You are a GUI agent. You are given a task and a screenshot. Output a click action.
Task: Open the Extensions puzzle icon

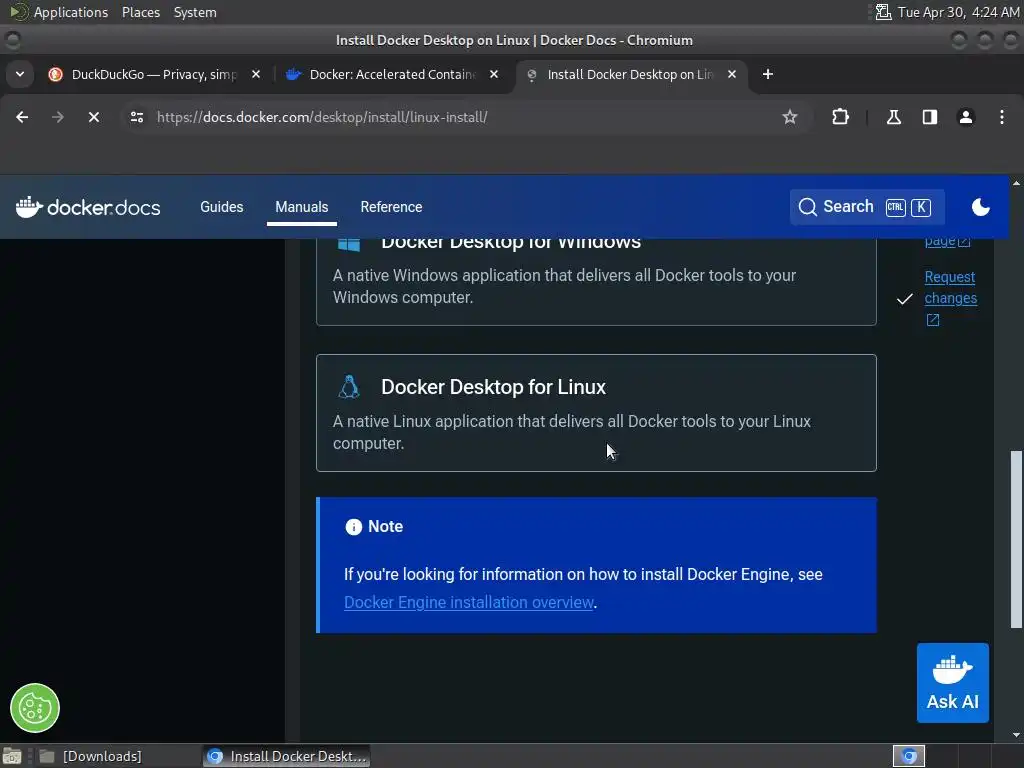pyautogui.click(x=840, y=117)
